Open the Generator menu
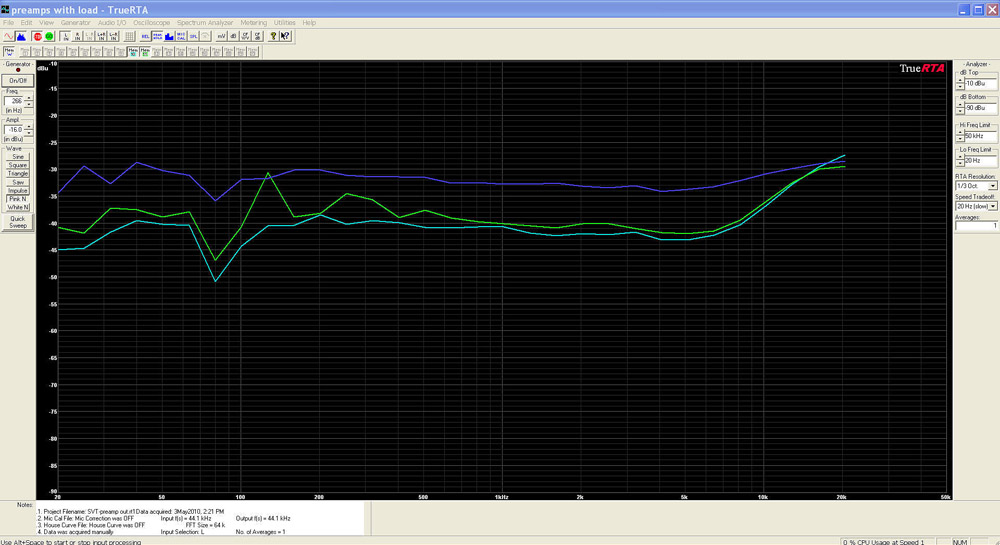Image resolution: width=1000 pixels, height=545 pixels. tap(75, 23)
